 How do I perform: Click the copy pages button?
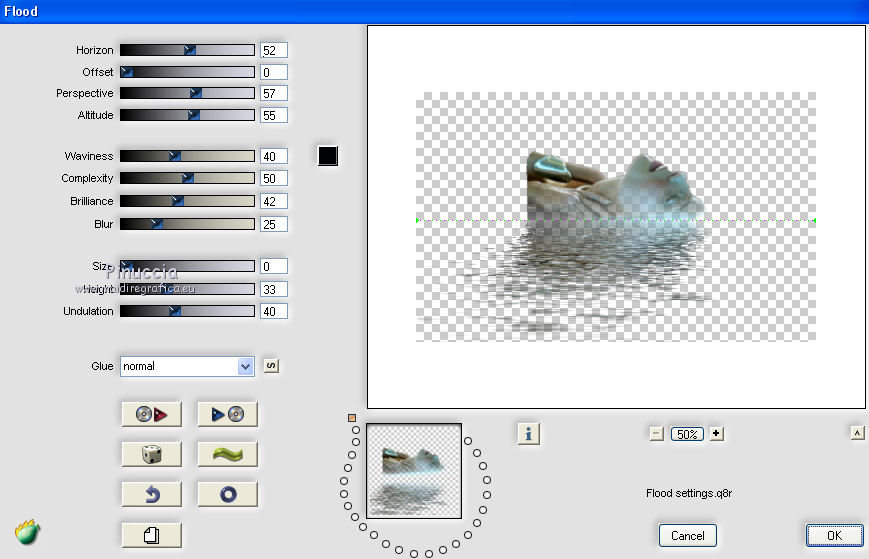[x=151, y=535]
